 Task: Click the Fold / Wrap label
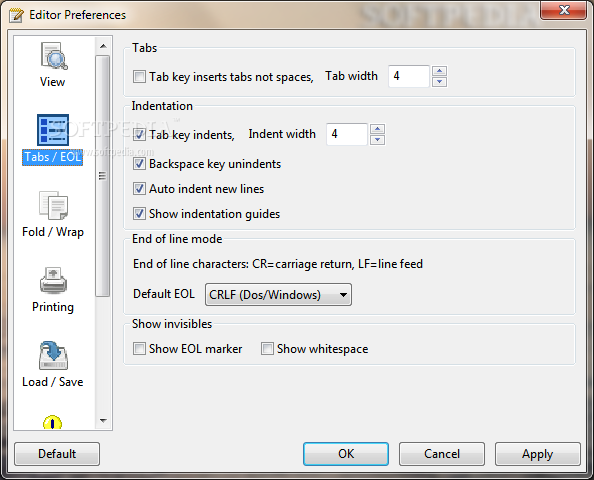[53, 232]
